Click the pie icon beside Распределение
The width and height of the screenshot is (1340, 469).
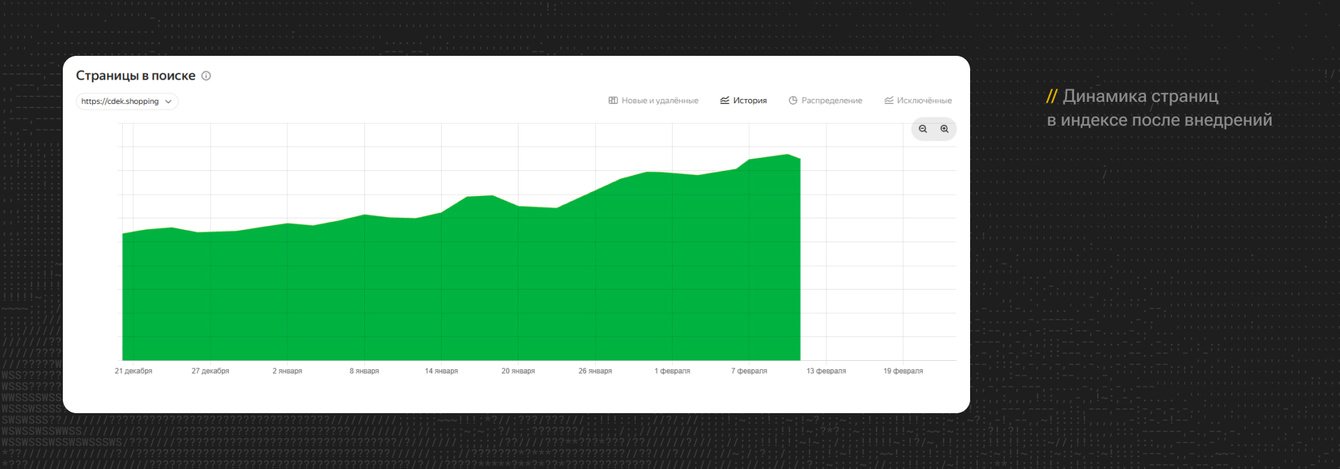(793, 101)
